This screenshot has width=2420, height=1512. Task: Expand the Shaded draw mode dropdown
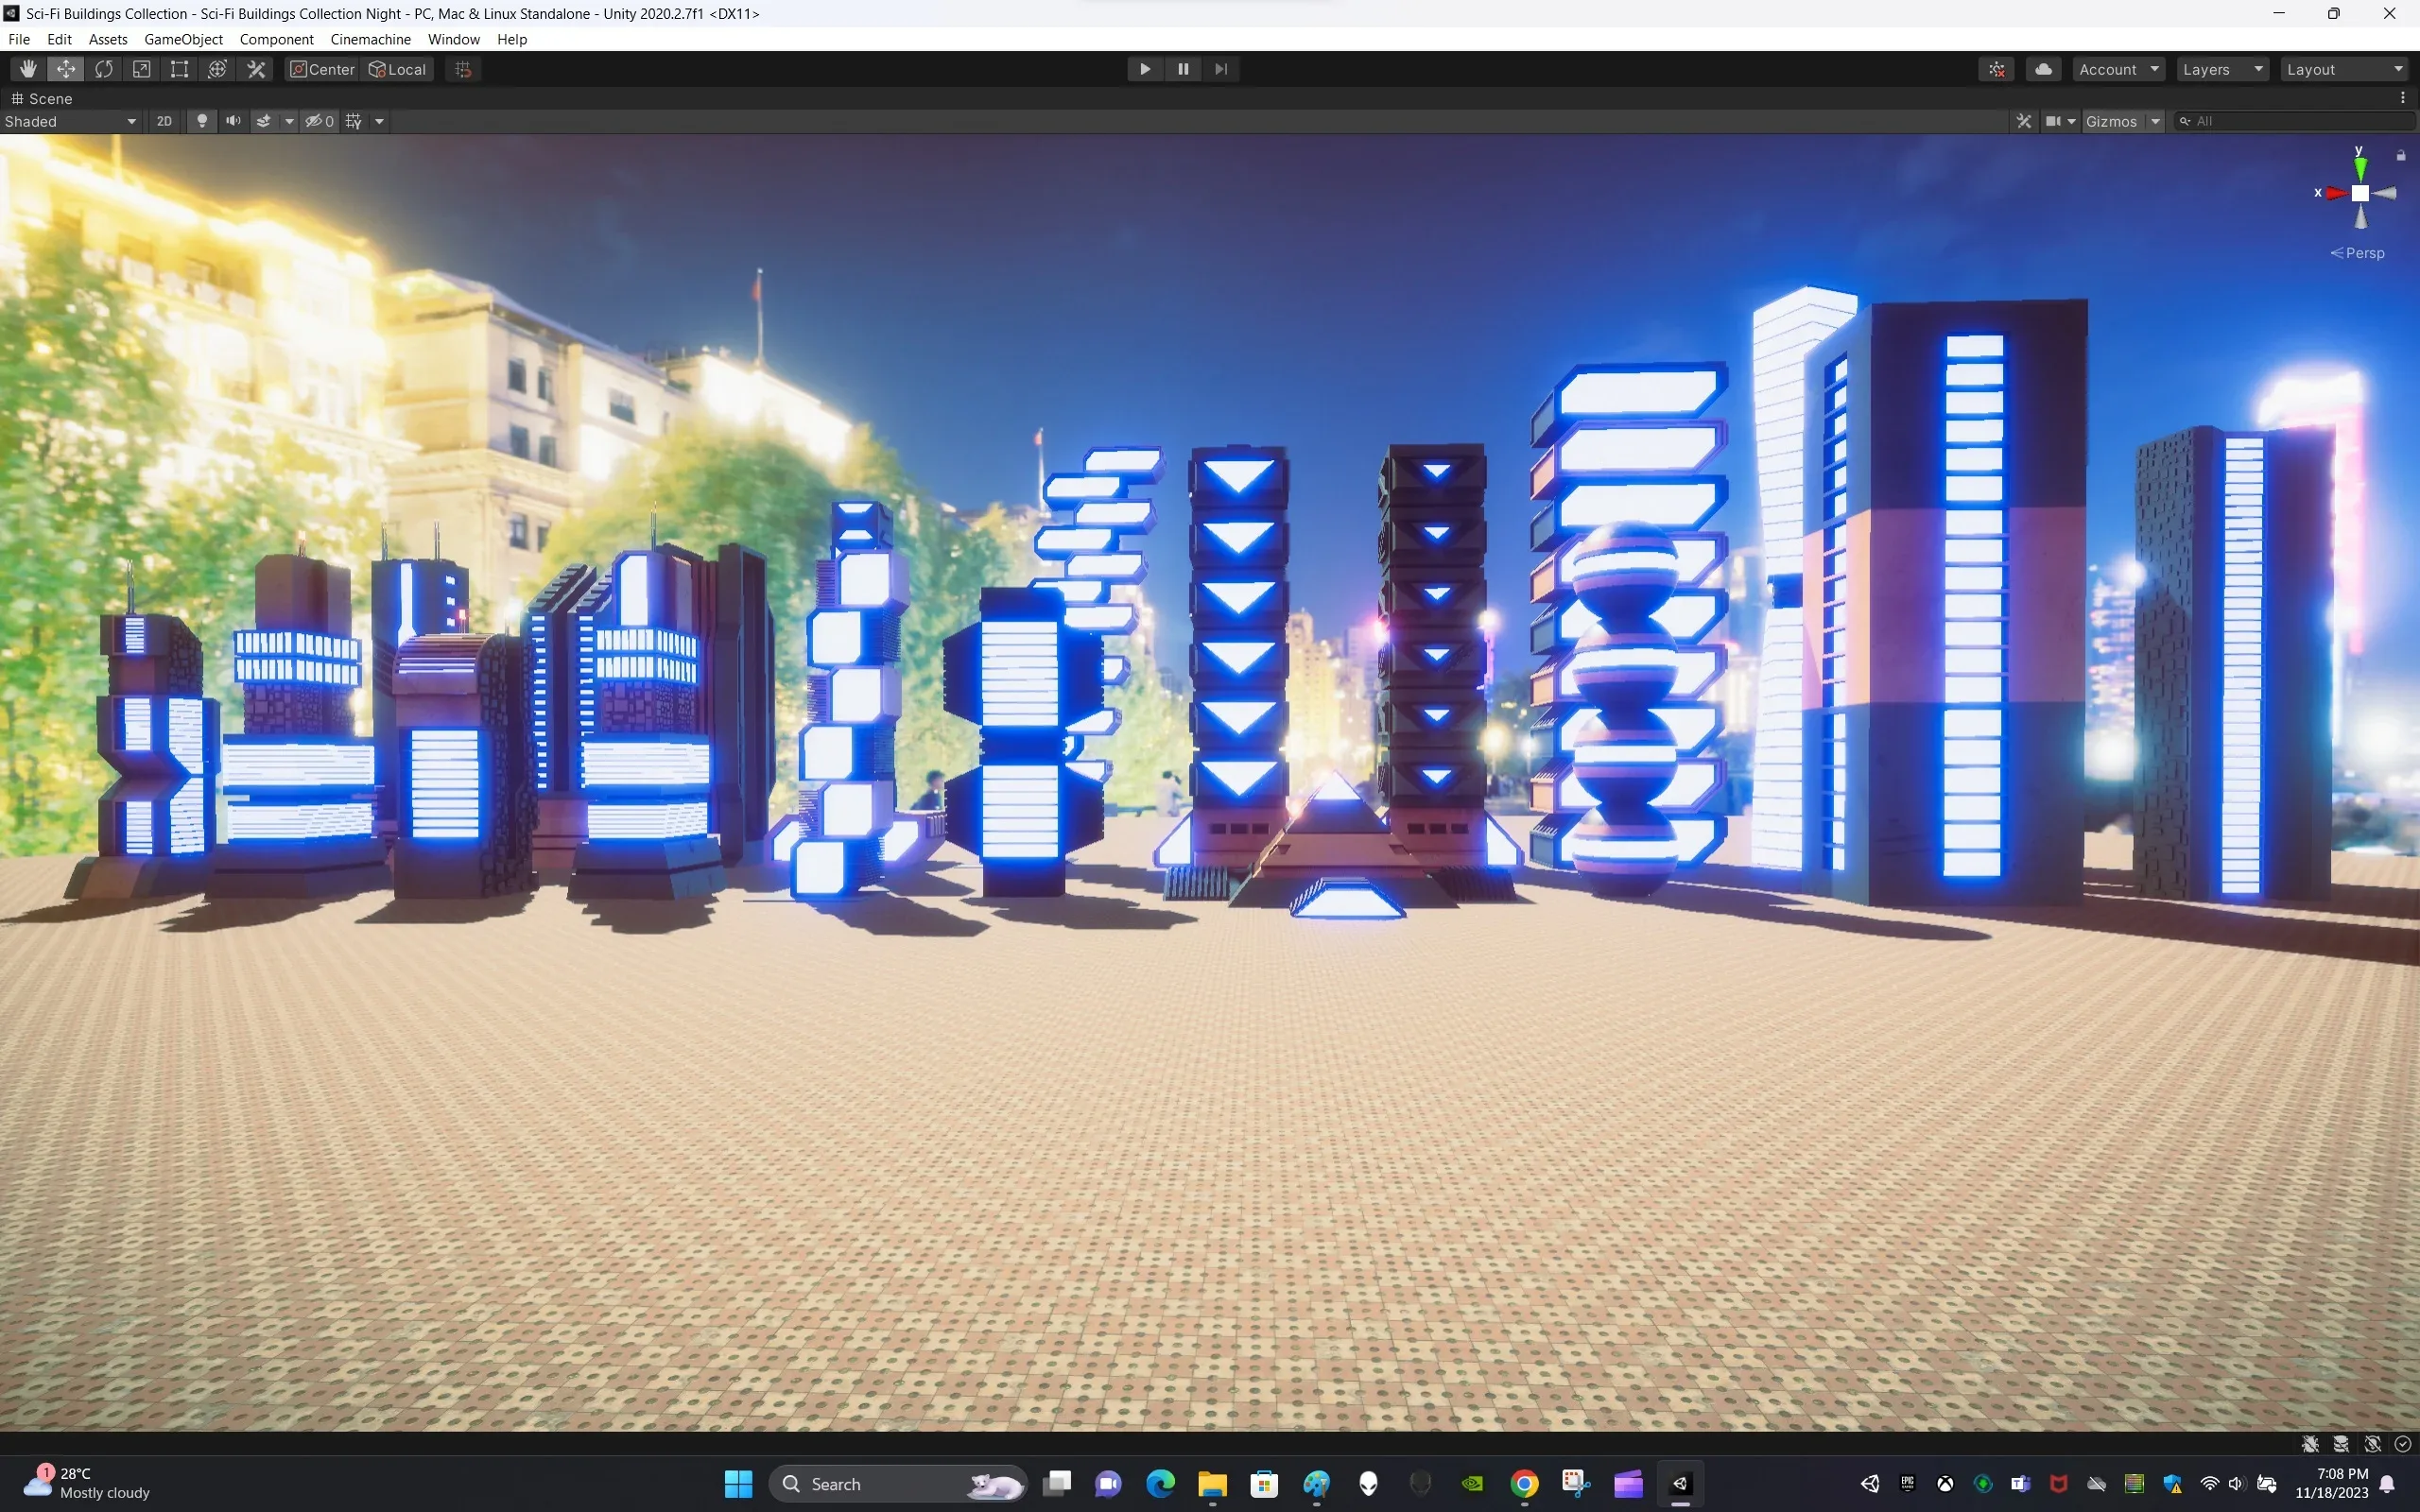click(x=70, y=121)
